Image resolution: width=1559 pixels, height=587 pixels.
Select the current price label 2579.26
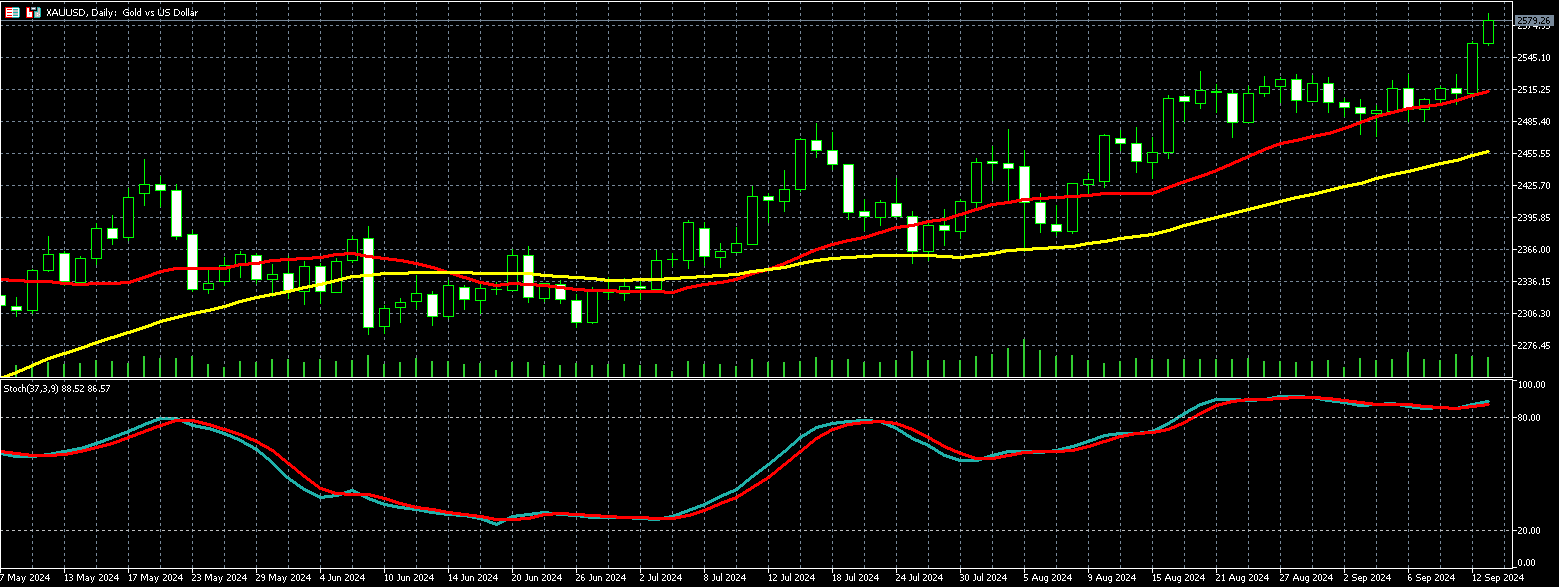click(1532, 20)
